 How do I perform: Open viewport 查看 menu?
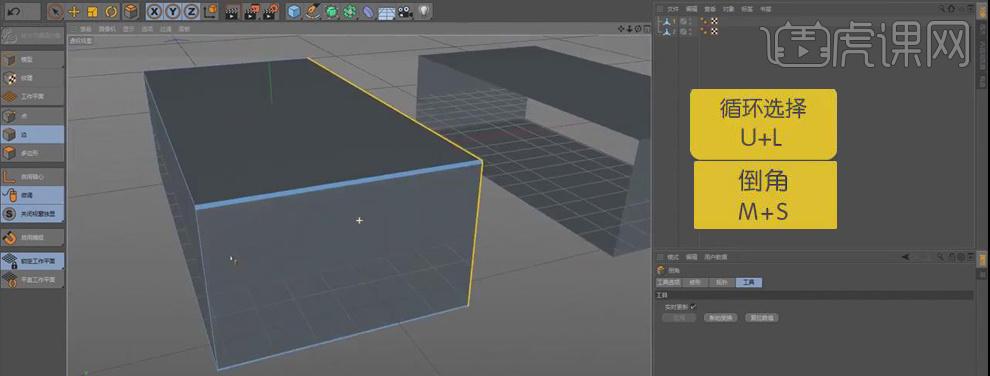click(x=85, y=29)
